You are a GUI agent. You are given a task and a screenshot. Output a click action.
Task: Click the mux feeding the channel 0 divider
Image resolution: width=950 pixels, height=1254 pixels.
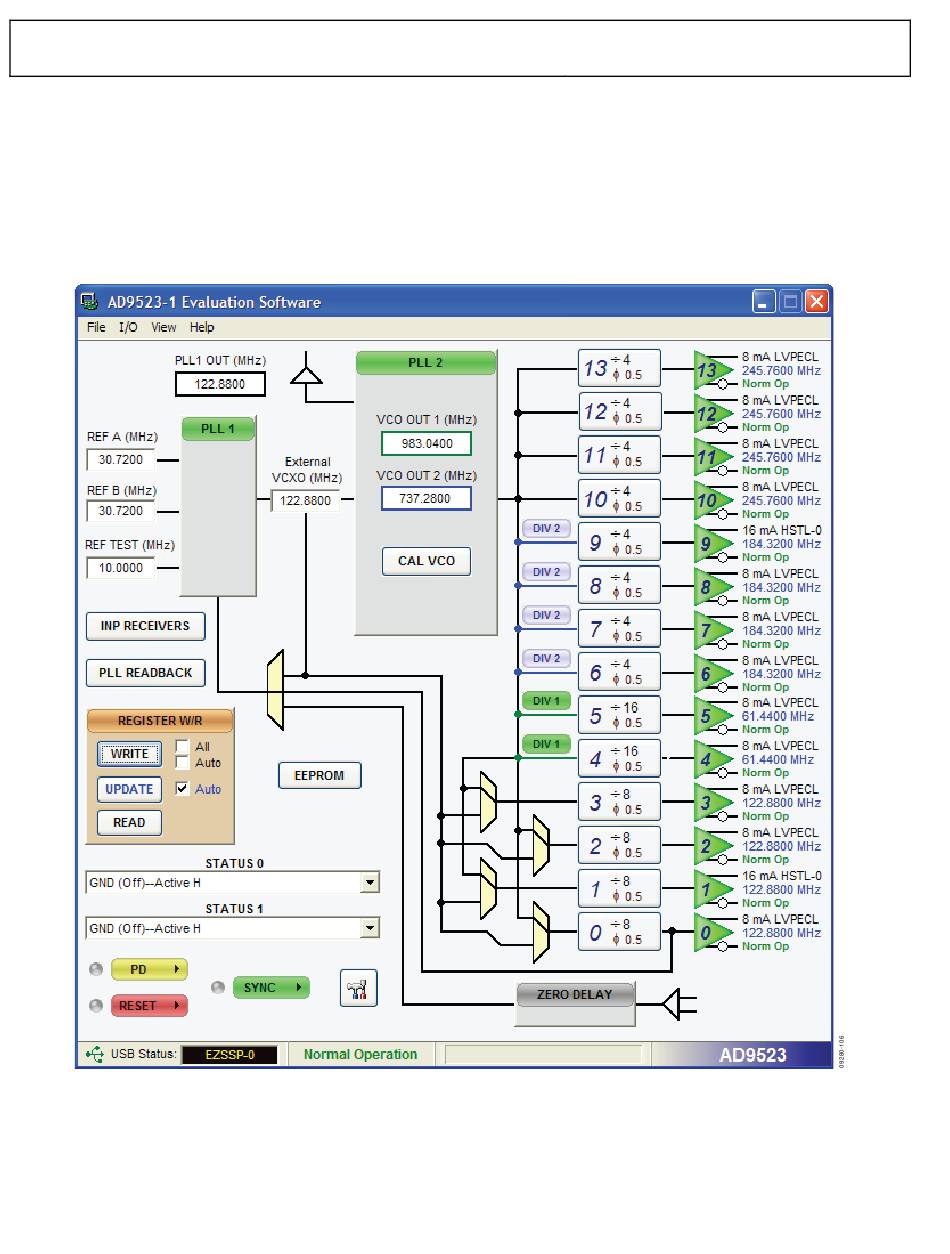(541, 931)
